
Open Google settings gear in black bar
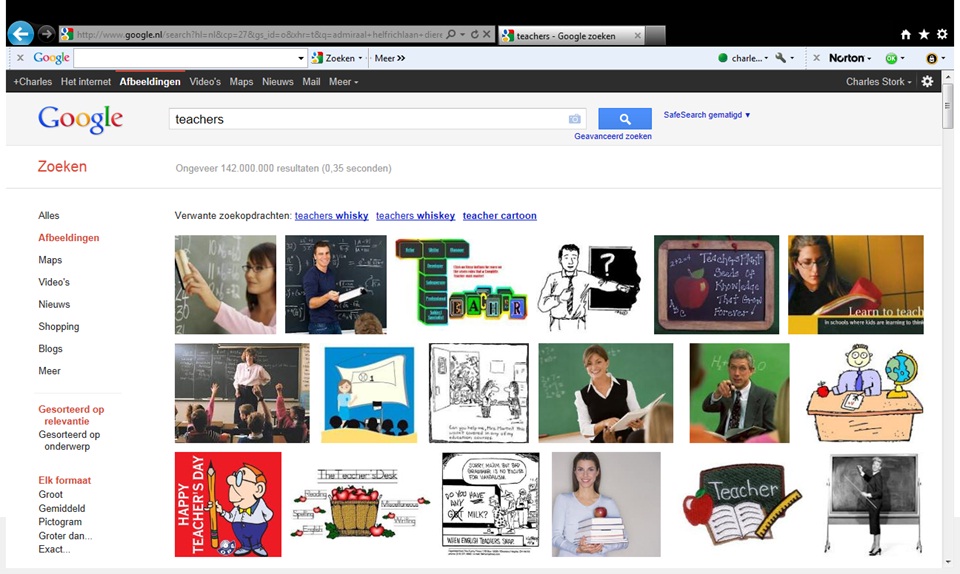click(928, 81)
